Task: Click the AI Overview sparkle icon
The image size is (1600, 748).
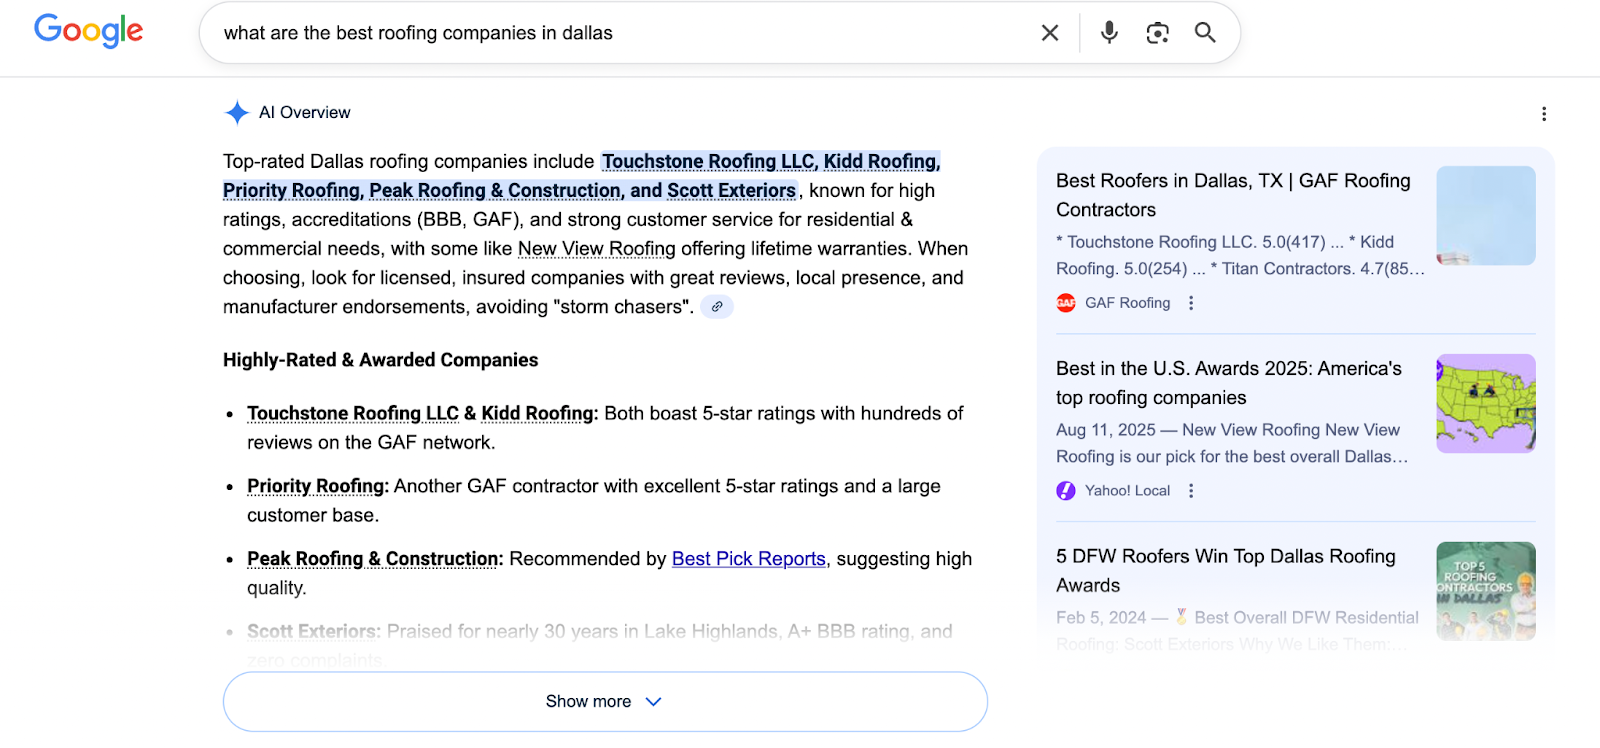Action: (237, 113)
